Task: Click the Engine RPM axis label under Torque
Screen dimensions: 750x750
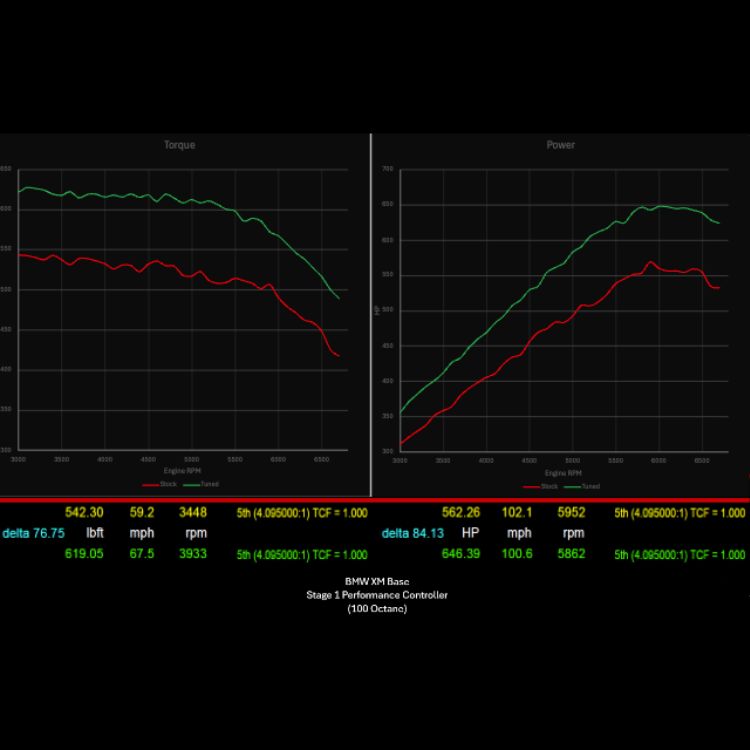Action: (x=181, y=469)
